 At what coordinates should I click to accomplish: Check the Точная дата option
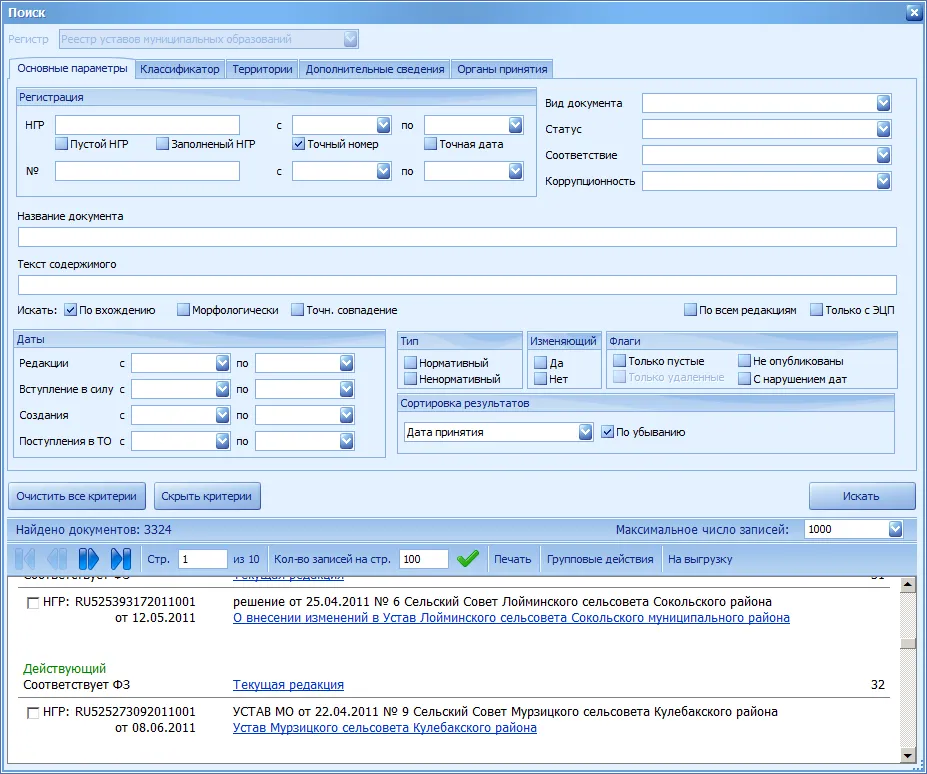coord(430,144)
